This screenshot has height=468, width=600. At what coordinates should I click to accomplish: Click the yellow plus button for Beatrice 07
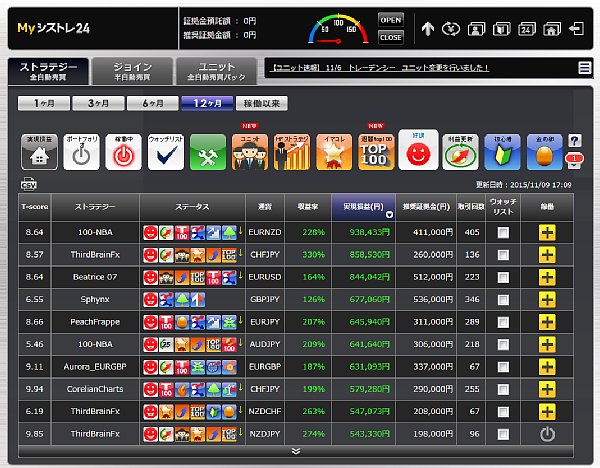547,277
